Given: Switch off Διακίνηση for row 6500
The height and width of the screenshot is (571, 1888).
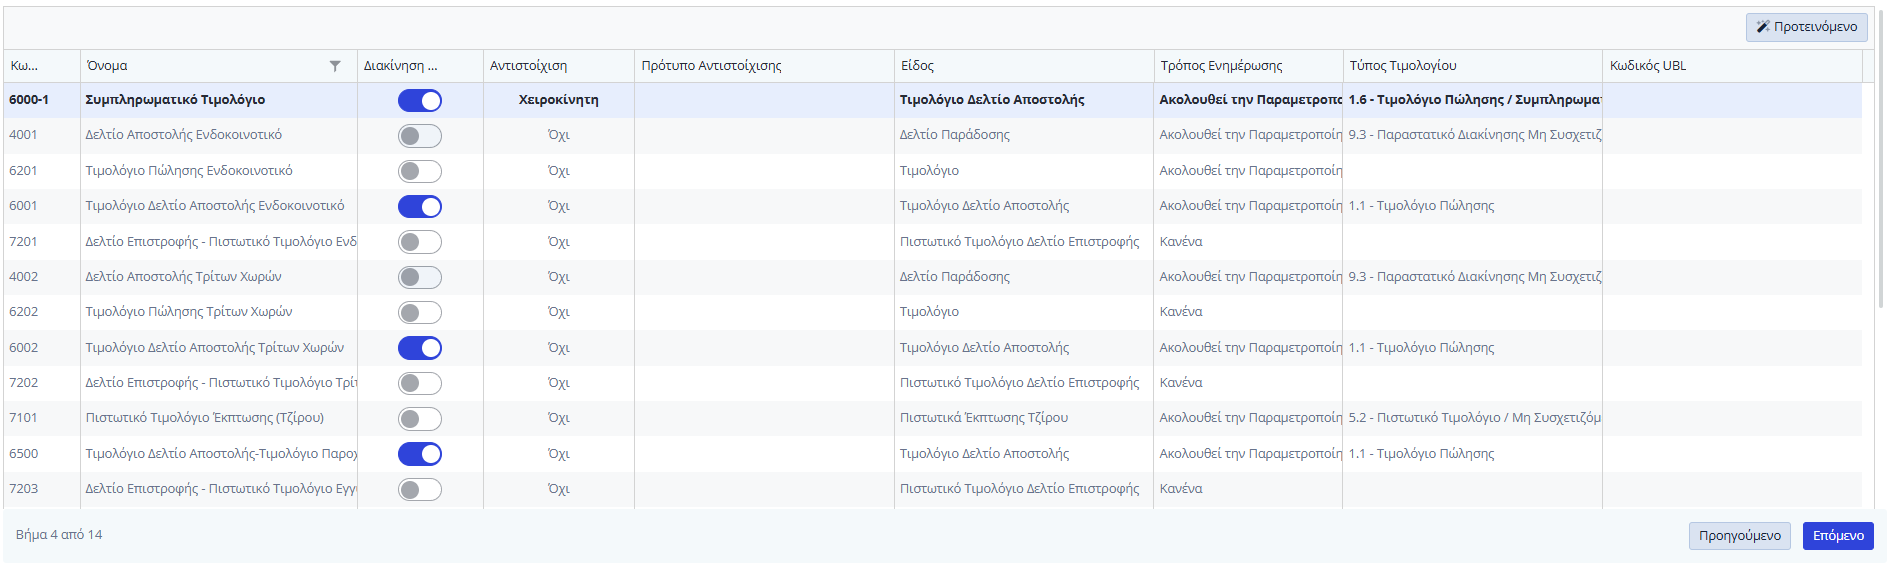Looking at the screenshot, I should (420, 454).
